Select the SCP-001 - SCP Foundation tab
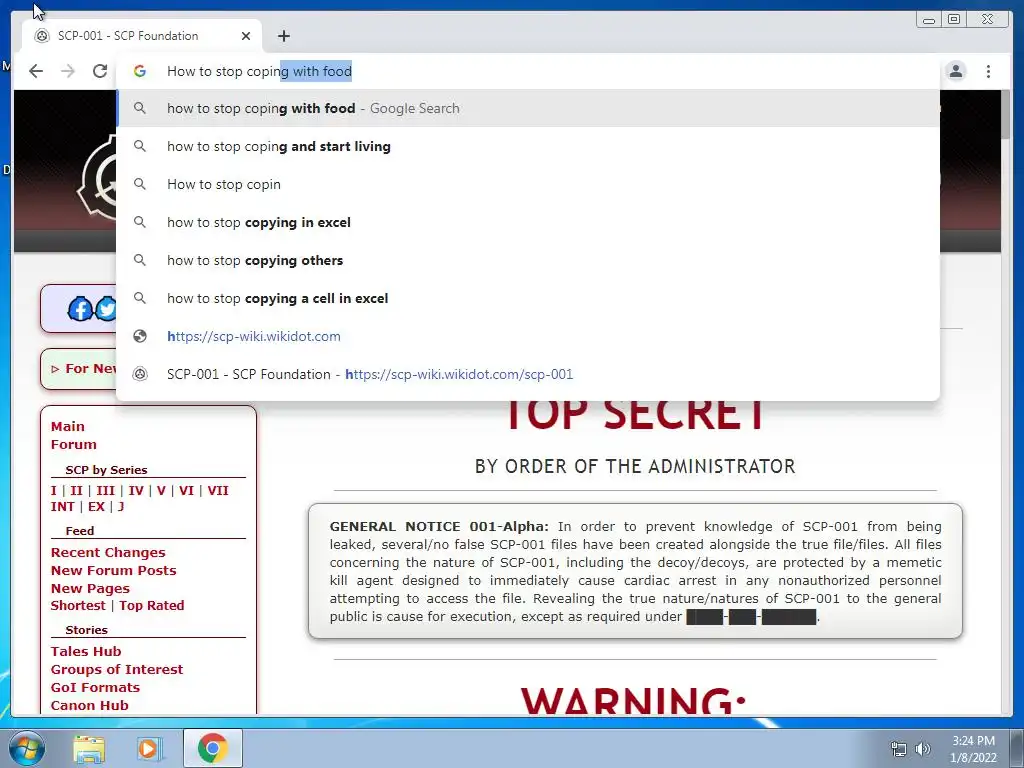Viewport: 1024px width, 768px height. pyautogui.click(x=142, y=36)
